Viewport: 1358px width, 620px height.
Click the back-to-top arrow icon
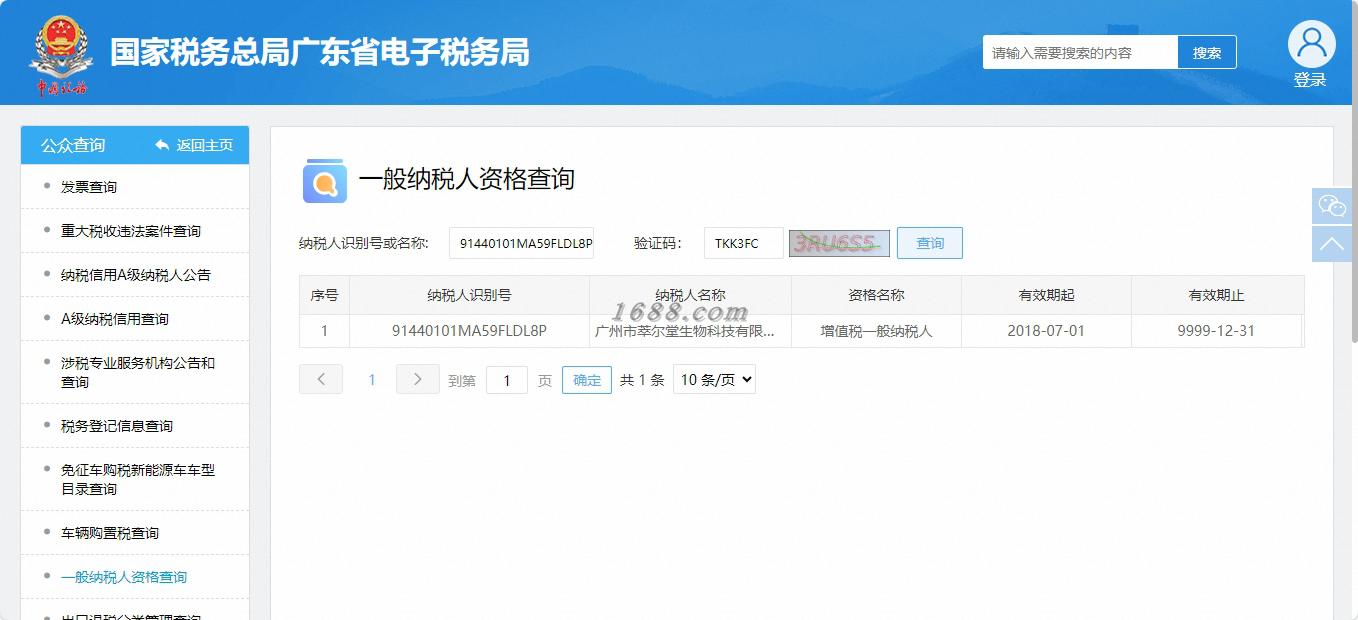click(x=1332, y=244)
